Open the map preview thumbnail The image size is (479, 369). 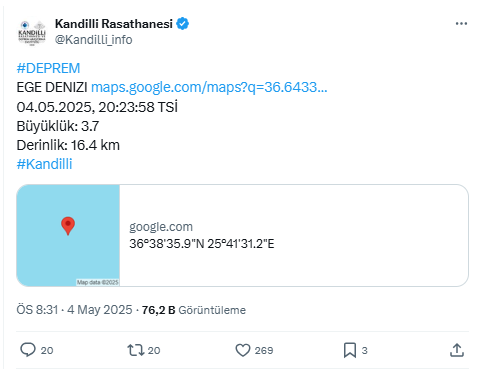pos(68,235)
